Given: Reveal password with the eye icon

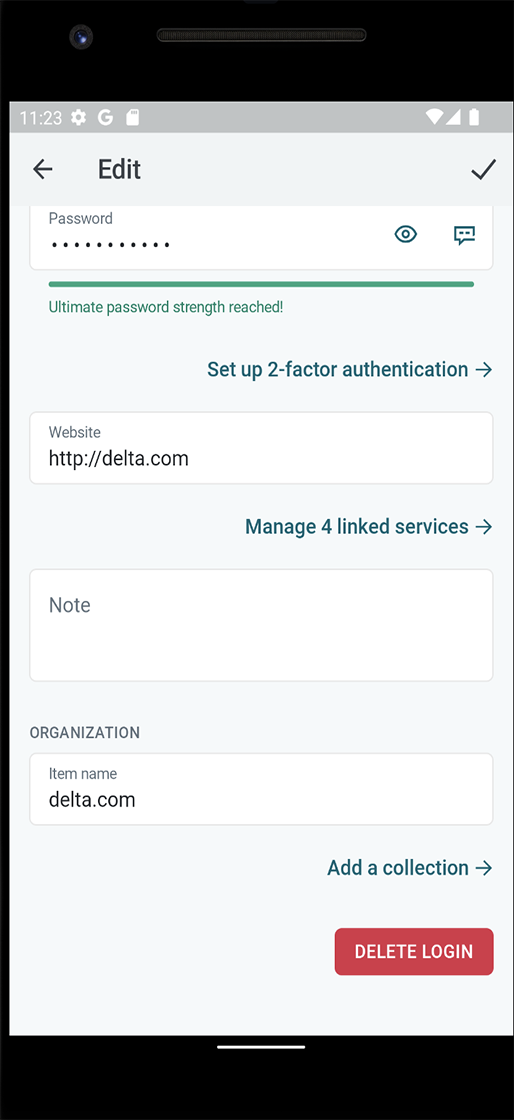Looking at the screenshot, I should tap(405, 234).
